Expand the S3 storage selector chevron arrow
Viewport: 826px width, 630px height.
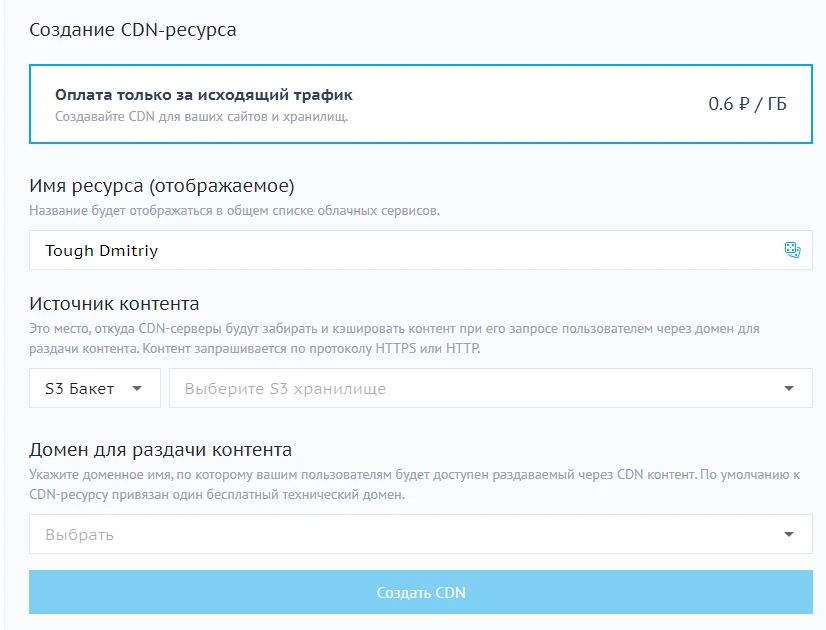789,388
